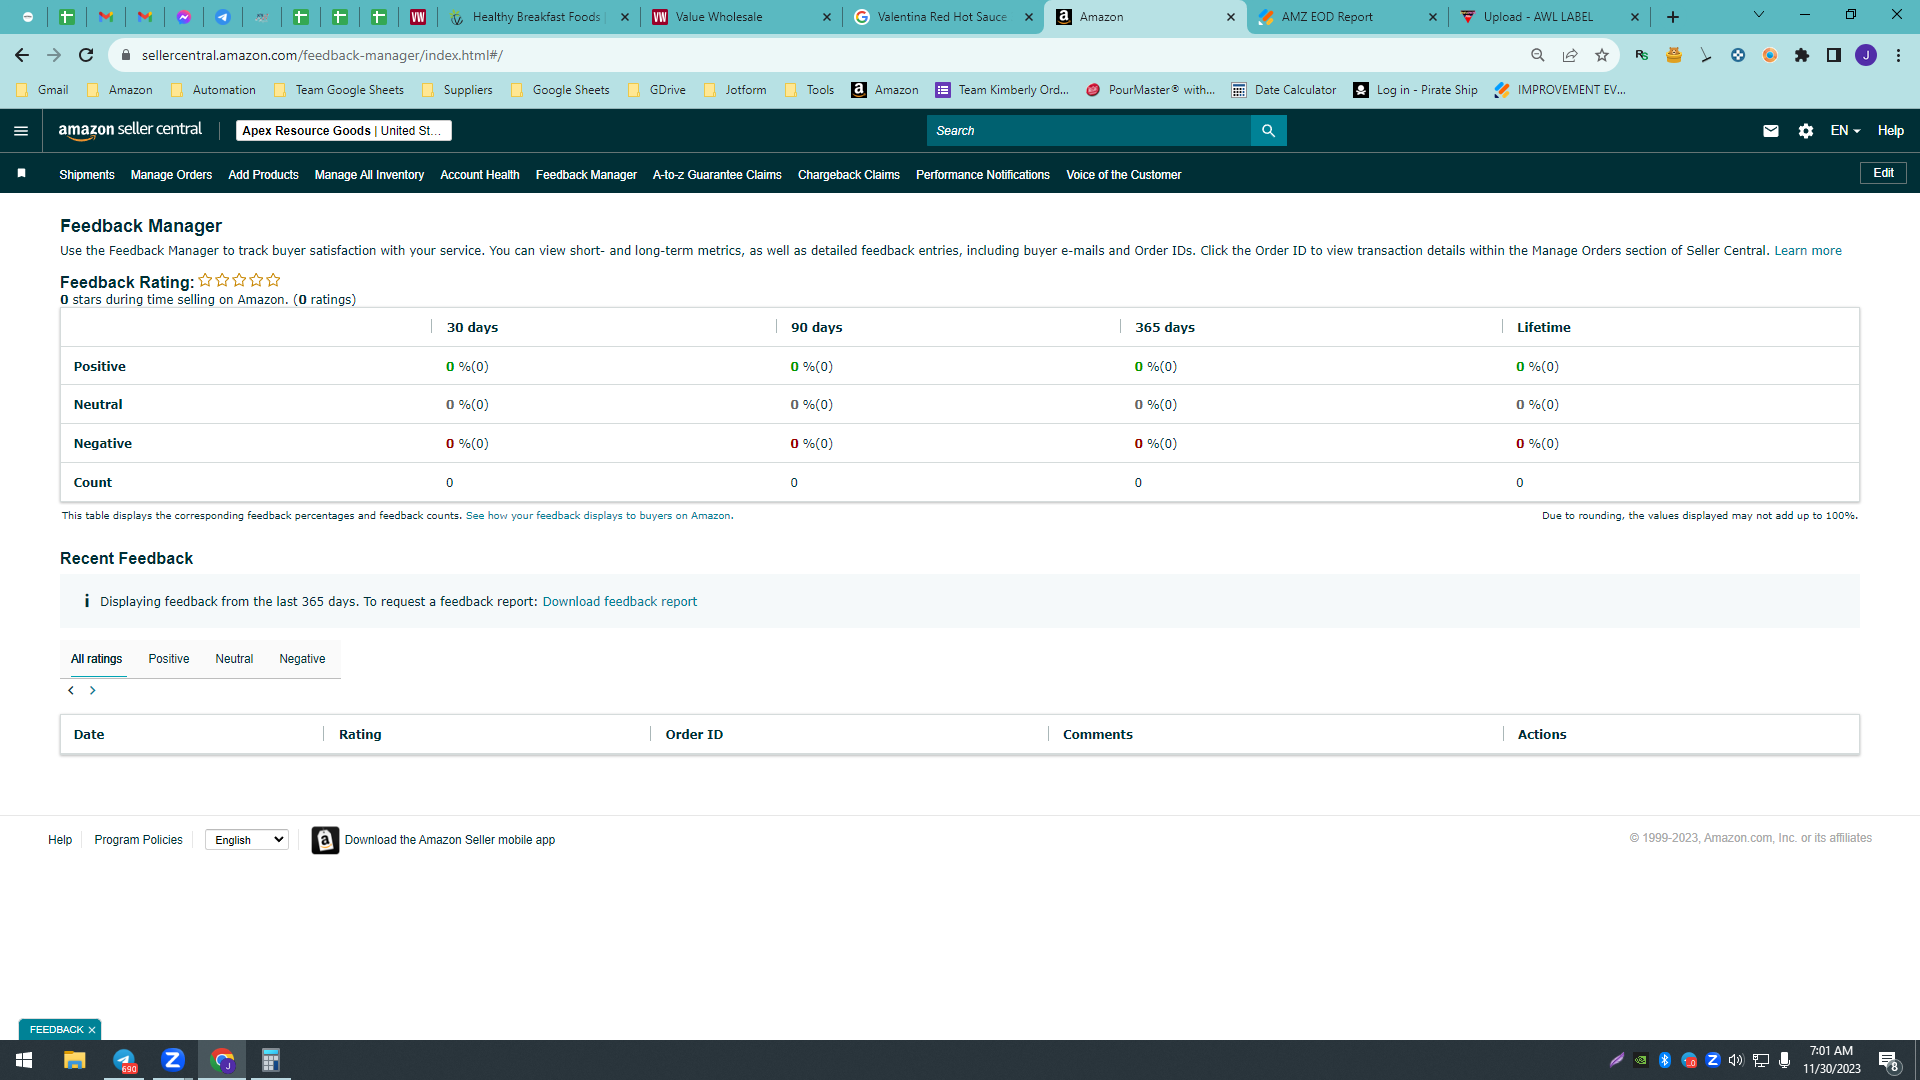
Task: Bookmark this page with the star icon
Action: (x=1602, y=55)
